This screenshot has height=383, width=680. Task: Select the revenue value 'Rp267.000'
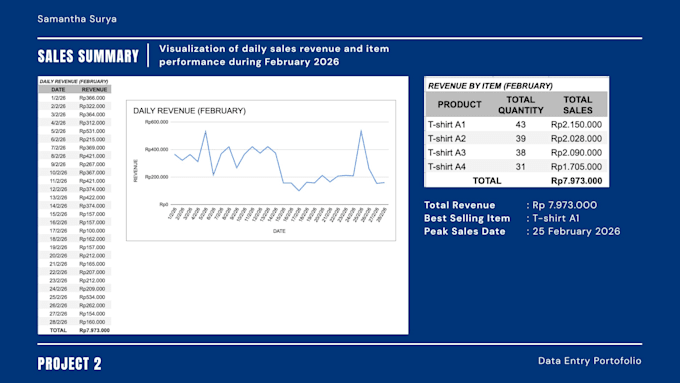[92, 164]
